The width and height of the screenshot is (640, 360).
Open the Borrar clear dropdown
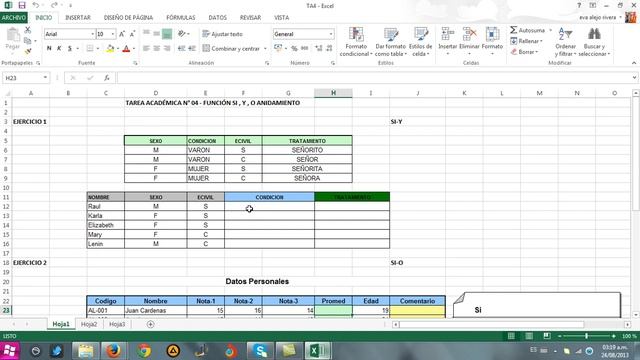(524, 52)
